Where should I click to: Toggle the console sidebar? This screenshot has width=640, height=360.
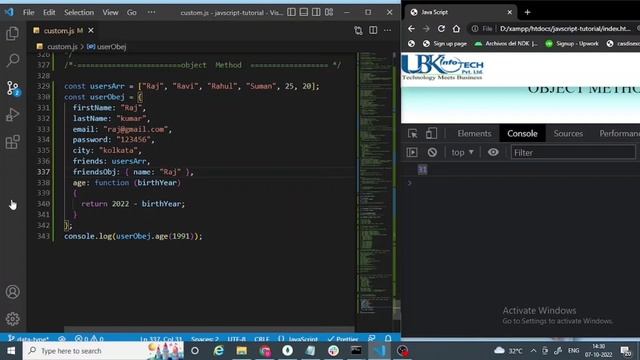pyautogui.click(x=412, y=152)
